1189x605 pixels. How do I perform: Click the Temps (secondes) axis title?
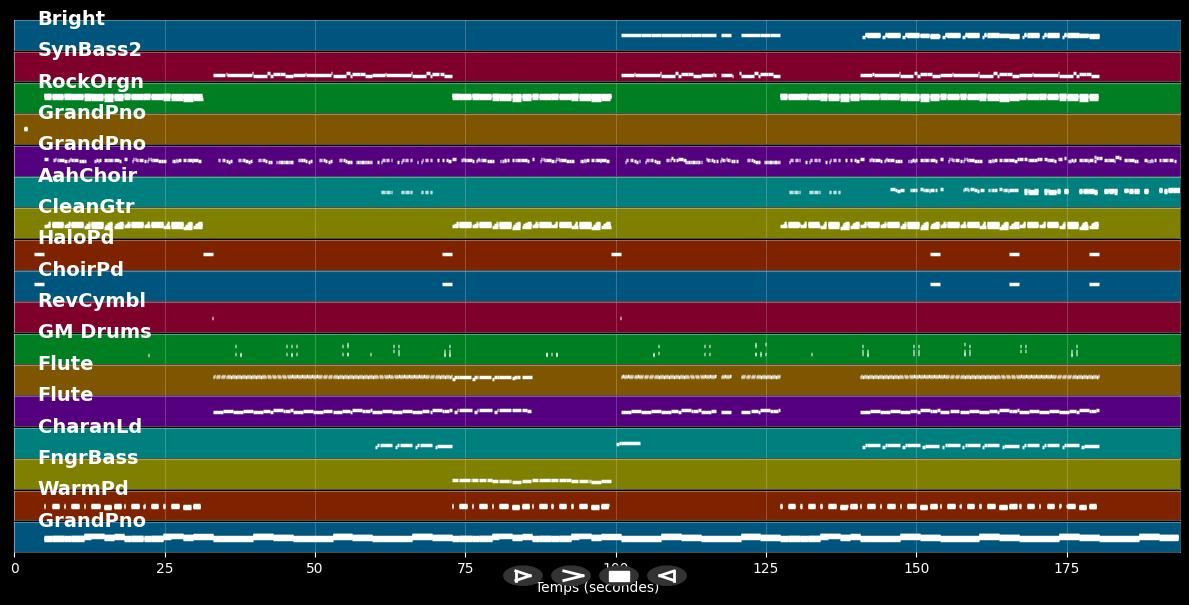tap(598, 588)
